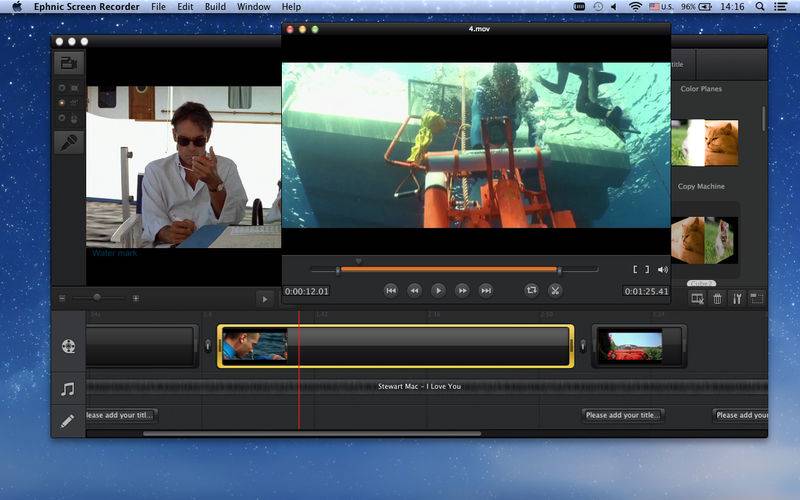The height and width of the screenshot is (500, 800).
Task: Open the Help menu
Action: (x=291, y=7)
